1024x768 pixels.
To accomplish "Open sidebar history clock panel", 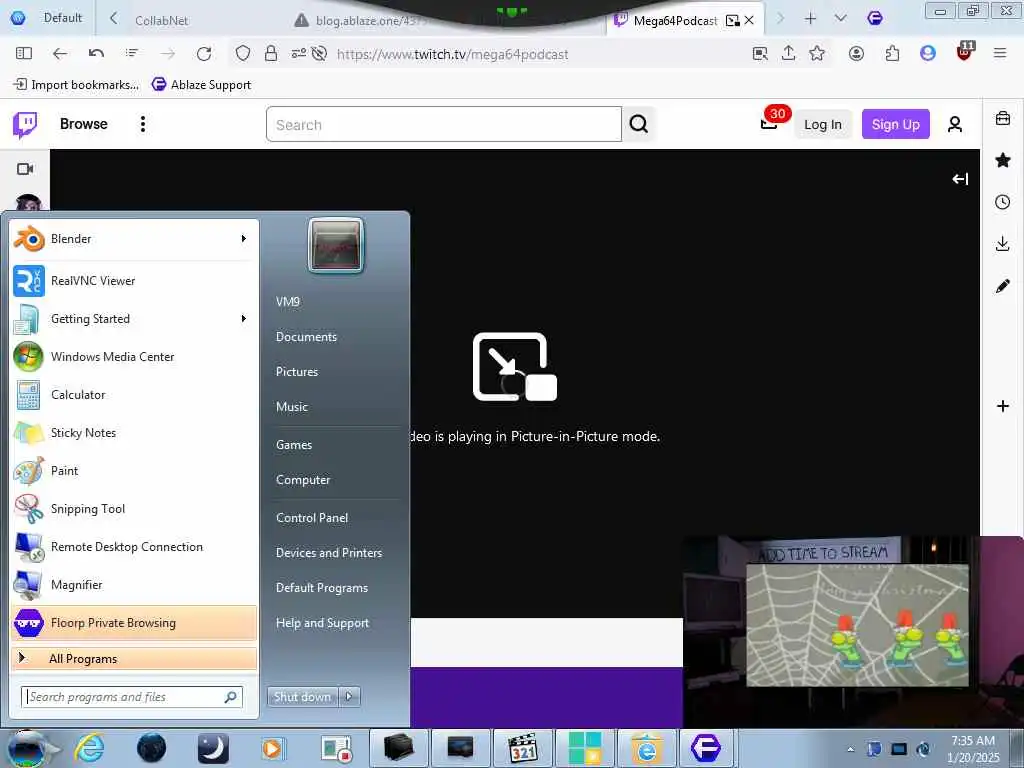I will pos(1002,202).
